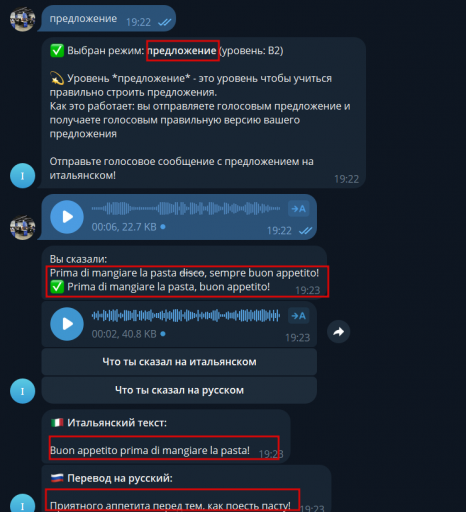This screenshot has height=512, width=466.
Task: Open the user's photo avatar beside предложение message
Action: click(23, 19)
